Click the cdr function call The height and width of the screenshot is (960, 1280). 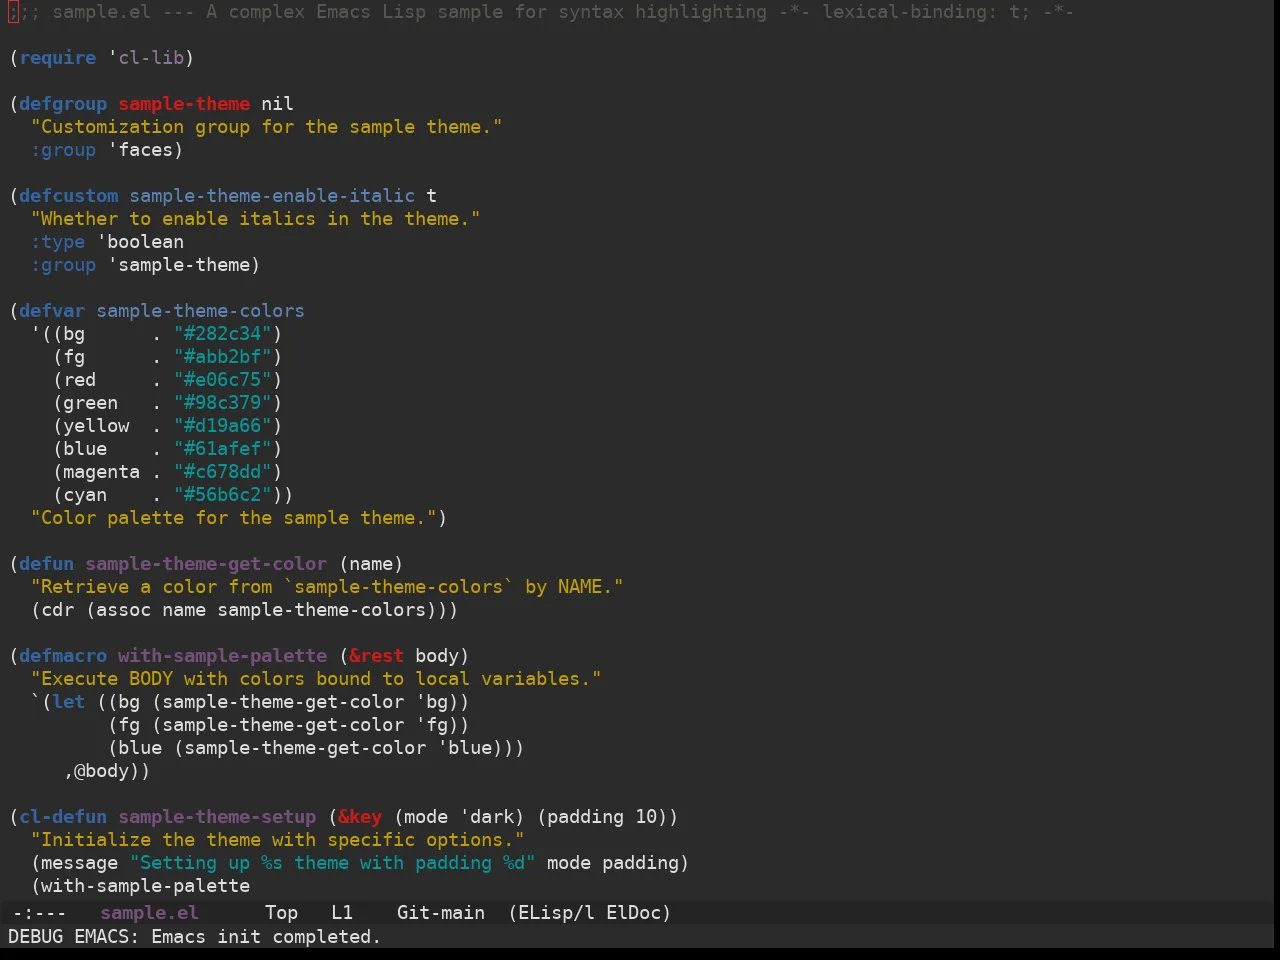point(58,610)
